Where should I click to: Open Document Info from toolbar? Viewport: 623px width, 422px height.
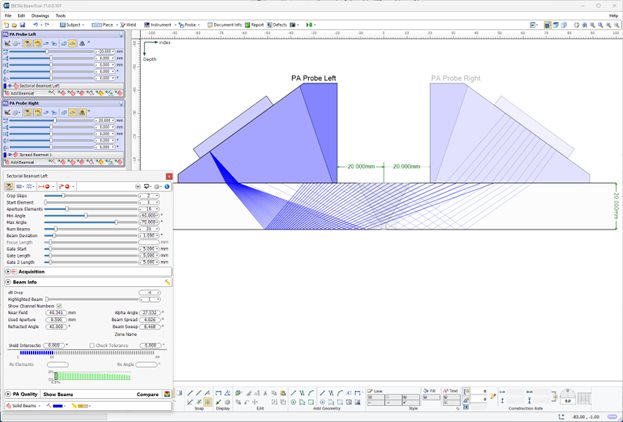tap(226, 24)
